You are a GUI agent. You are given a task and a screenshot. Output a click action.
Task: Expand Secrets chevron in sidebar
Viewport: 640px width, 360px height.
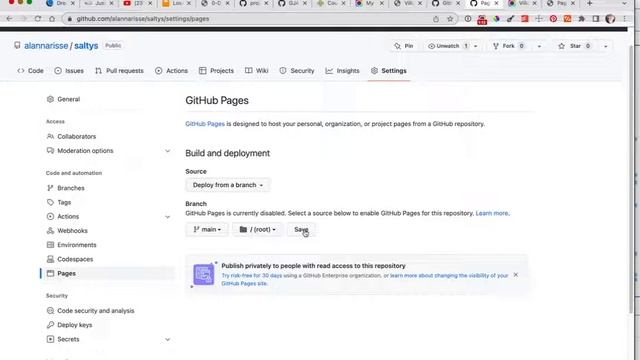167,339
